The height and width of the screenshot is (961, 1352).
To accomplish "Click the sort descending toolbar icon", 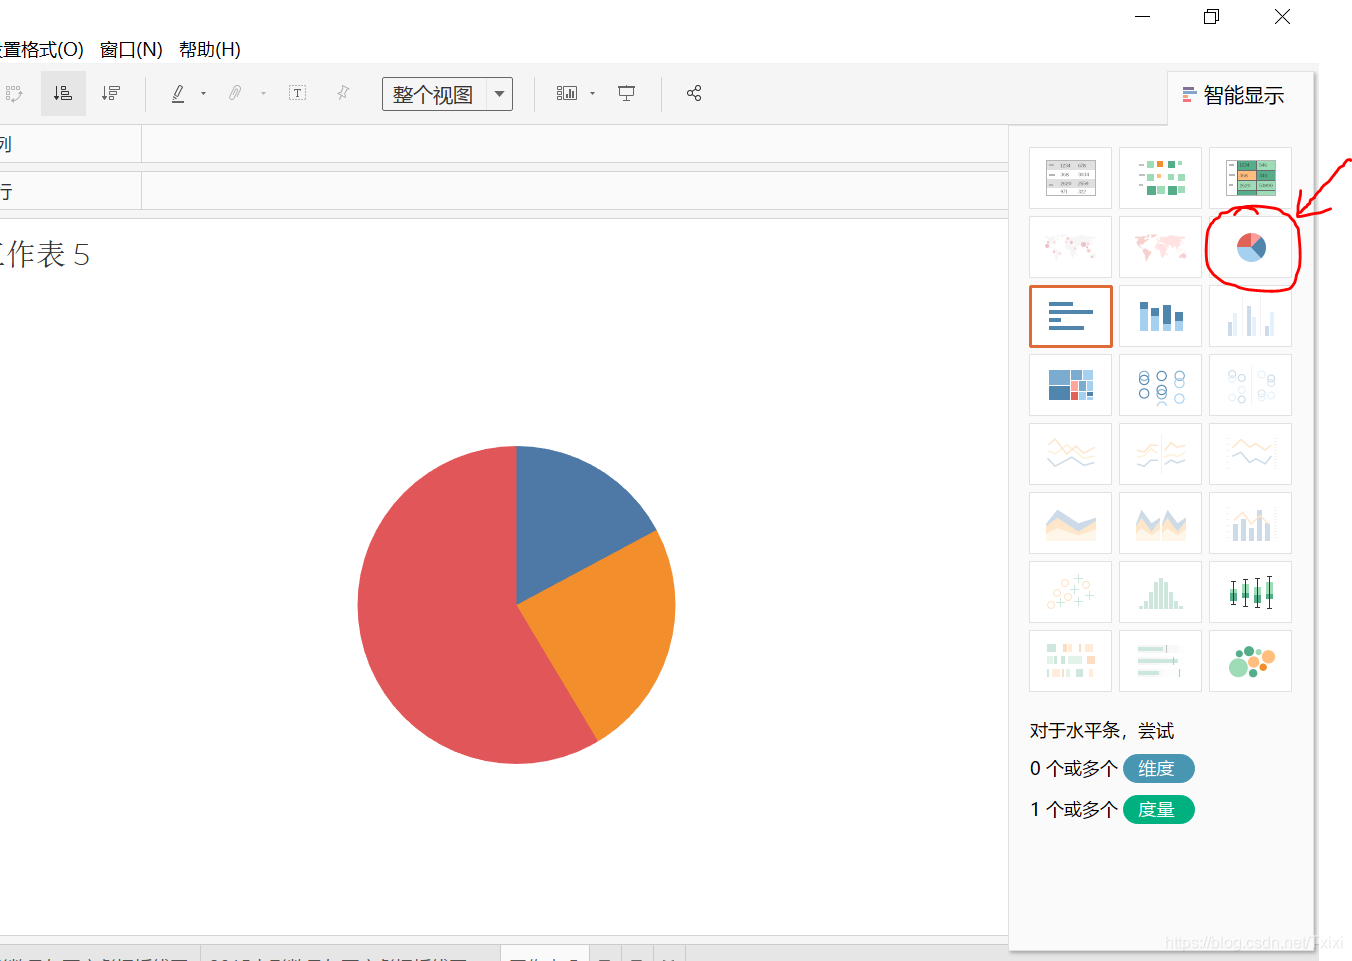I will click(x=111, y=93).
